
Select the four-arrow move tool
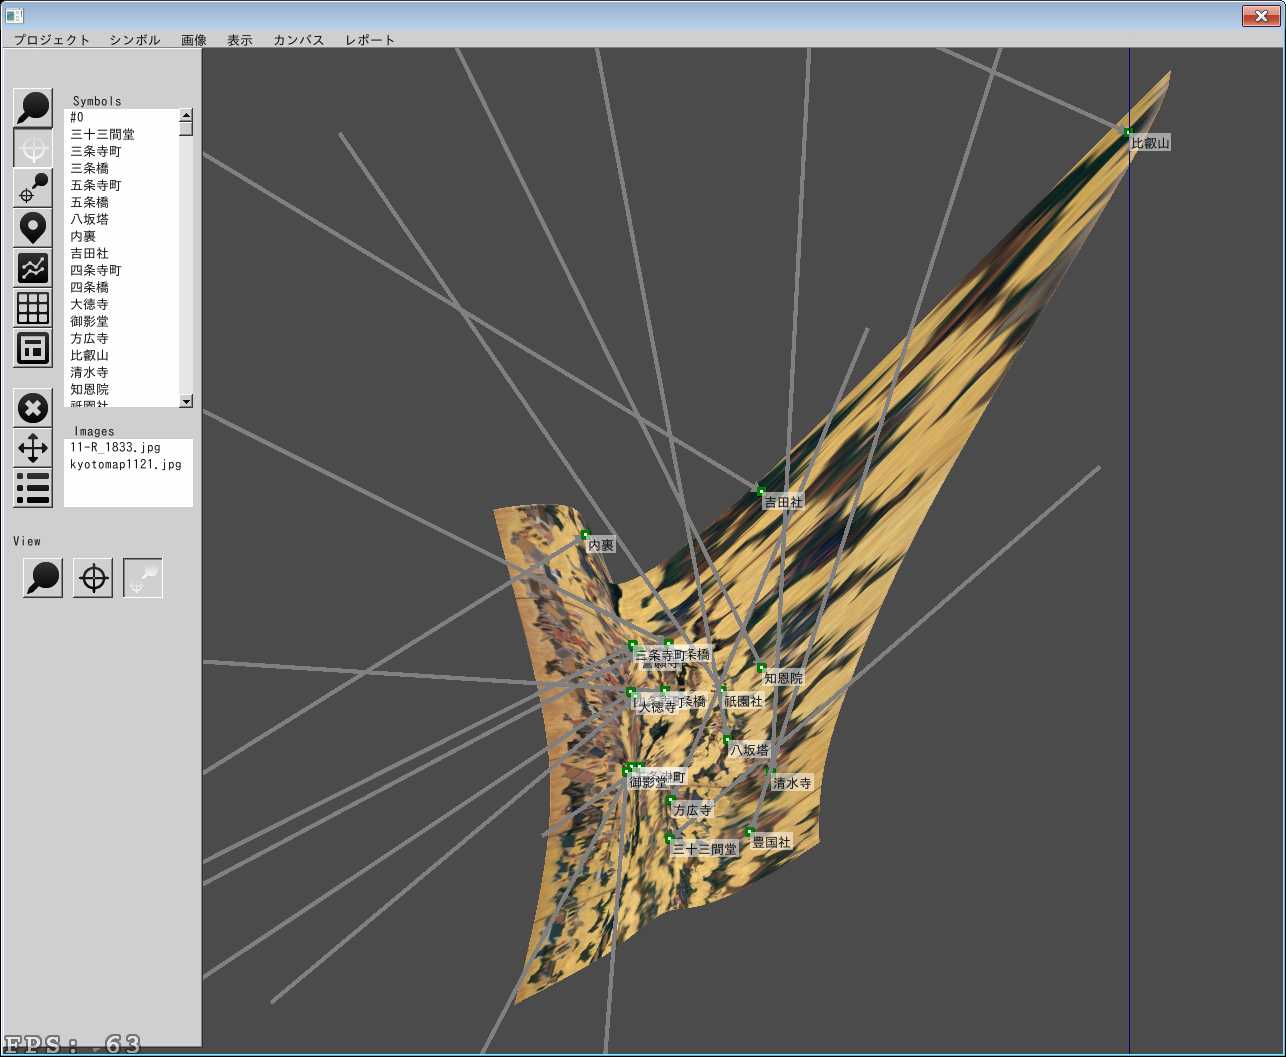(33, 448)
